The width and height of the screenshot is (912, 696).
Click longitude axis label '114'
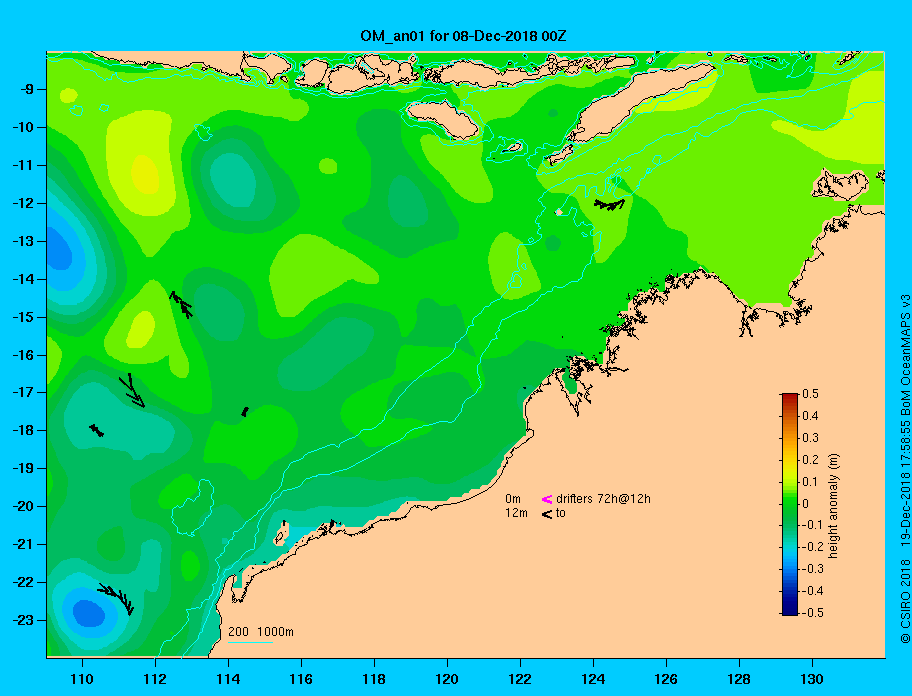click(228, 679)
